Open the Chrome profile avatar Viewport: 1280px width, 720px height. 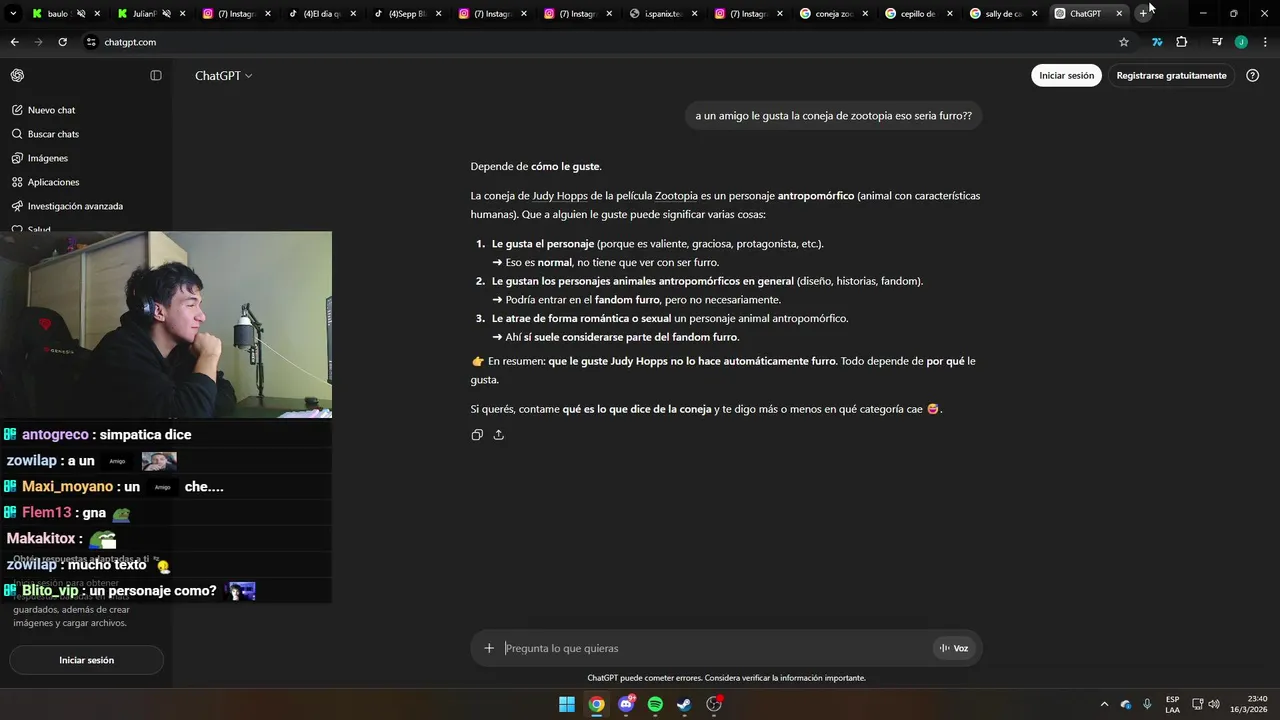click(x=1241, y=42)
